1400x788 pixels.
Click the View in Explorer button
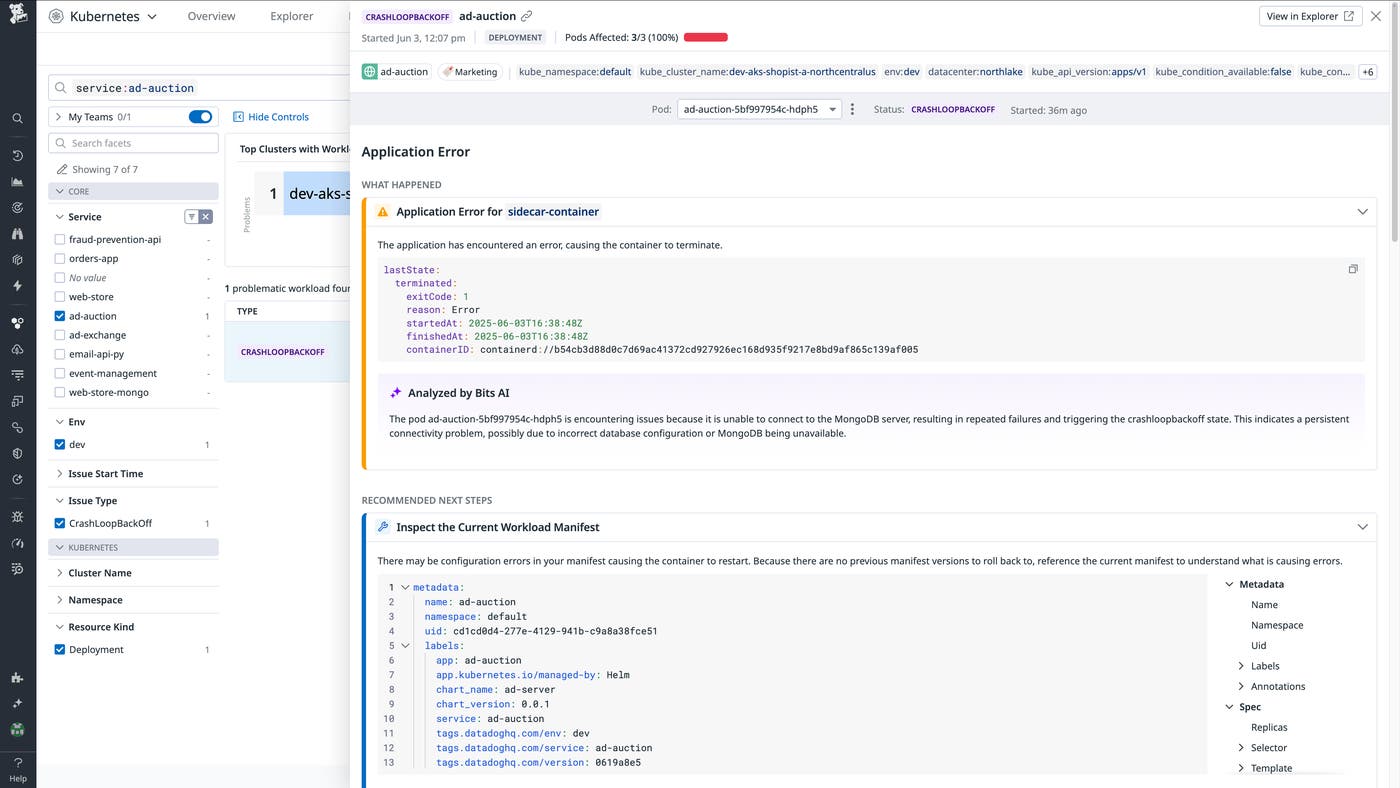coord(1309,15)
